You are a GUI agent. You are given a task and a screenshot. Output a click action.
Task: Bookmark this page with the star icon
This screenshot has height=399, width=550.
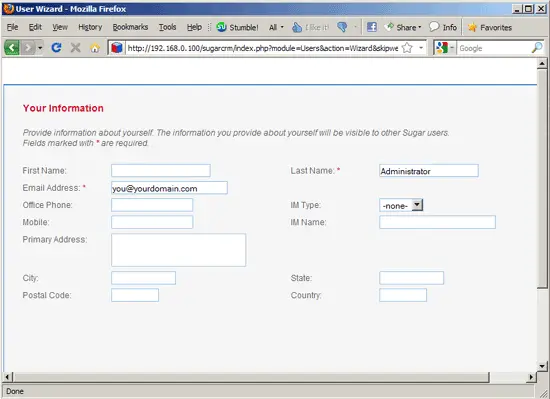(407, 48)
